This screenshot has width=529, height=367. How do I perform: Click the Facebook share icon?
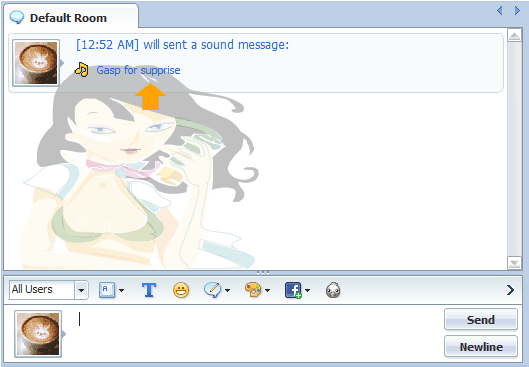point(293,290)
